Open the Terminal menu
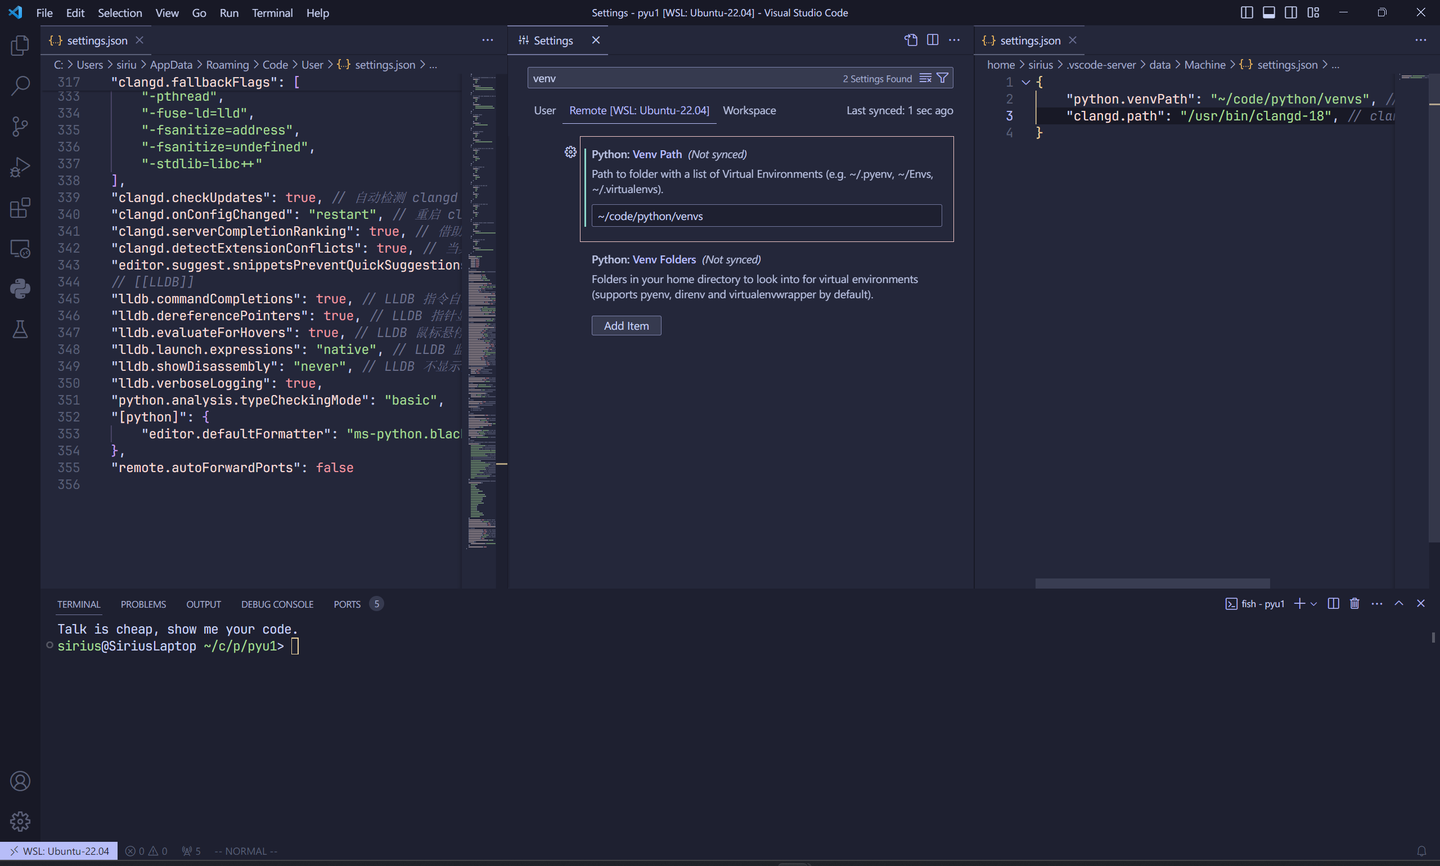Image resolution: width=1440 pixels, height=866 pixels. coord(272,13)
